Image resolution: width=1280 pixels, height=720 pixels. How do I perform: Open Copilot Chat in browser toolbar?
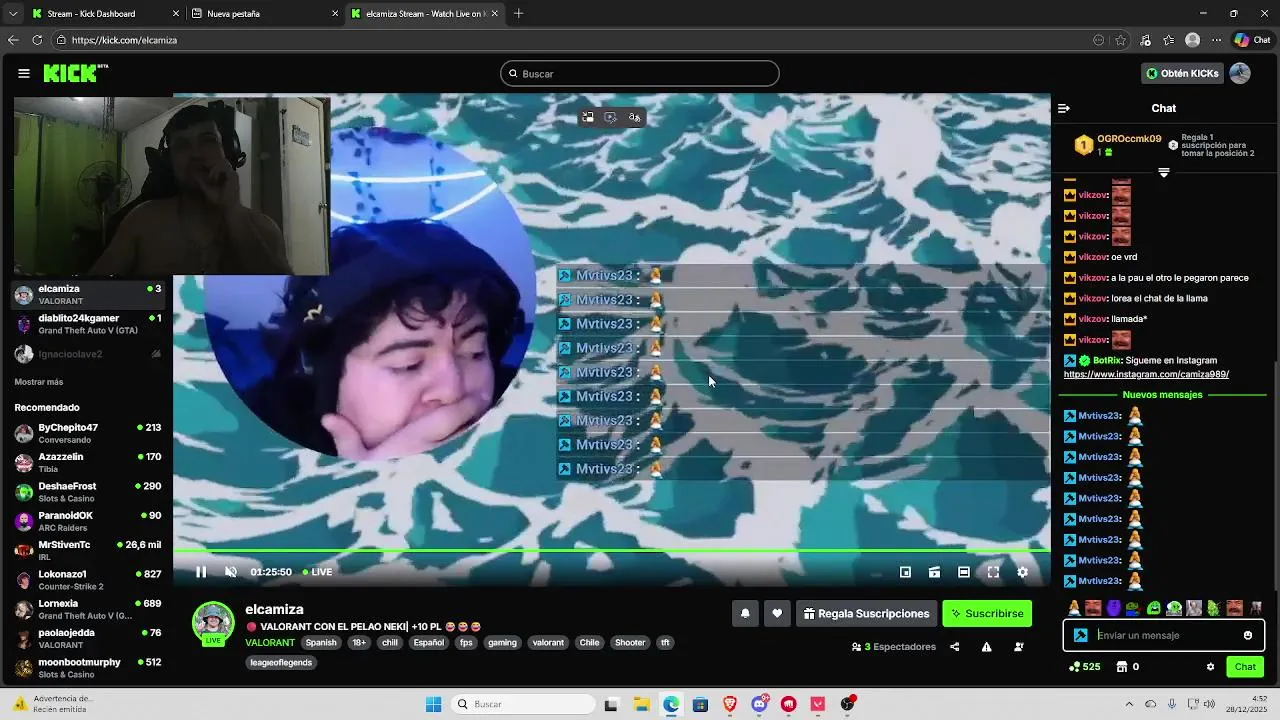pyautogui.click(x=1252, y=40)
